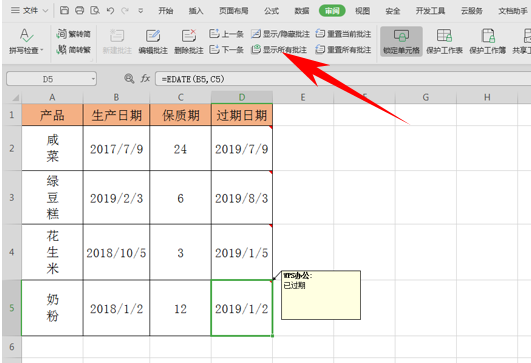Click the select-all corner of the sheet
The width and height of the screenshot is (531, 363).
click(12, 98)
